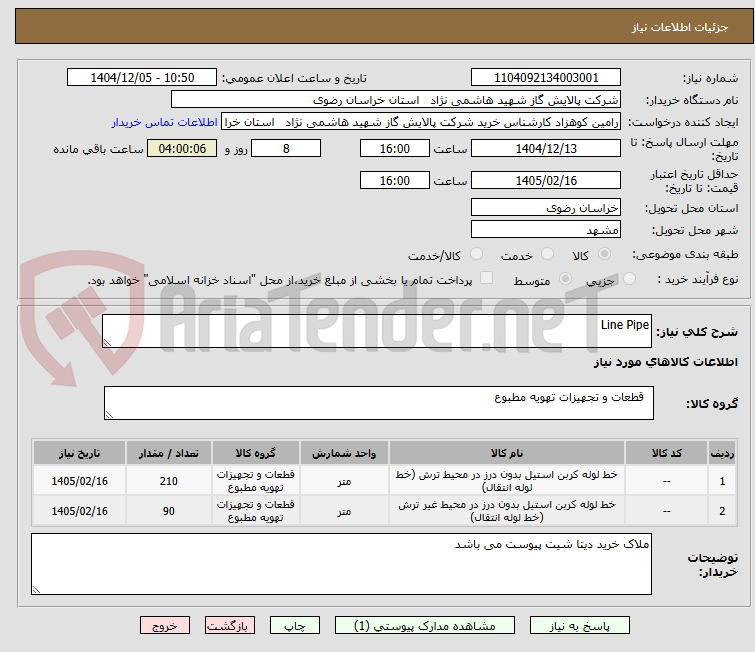Click the buyer organization name field
755x652 pixels.
(396, 100)
